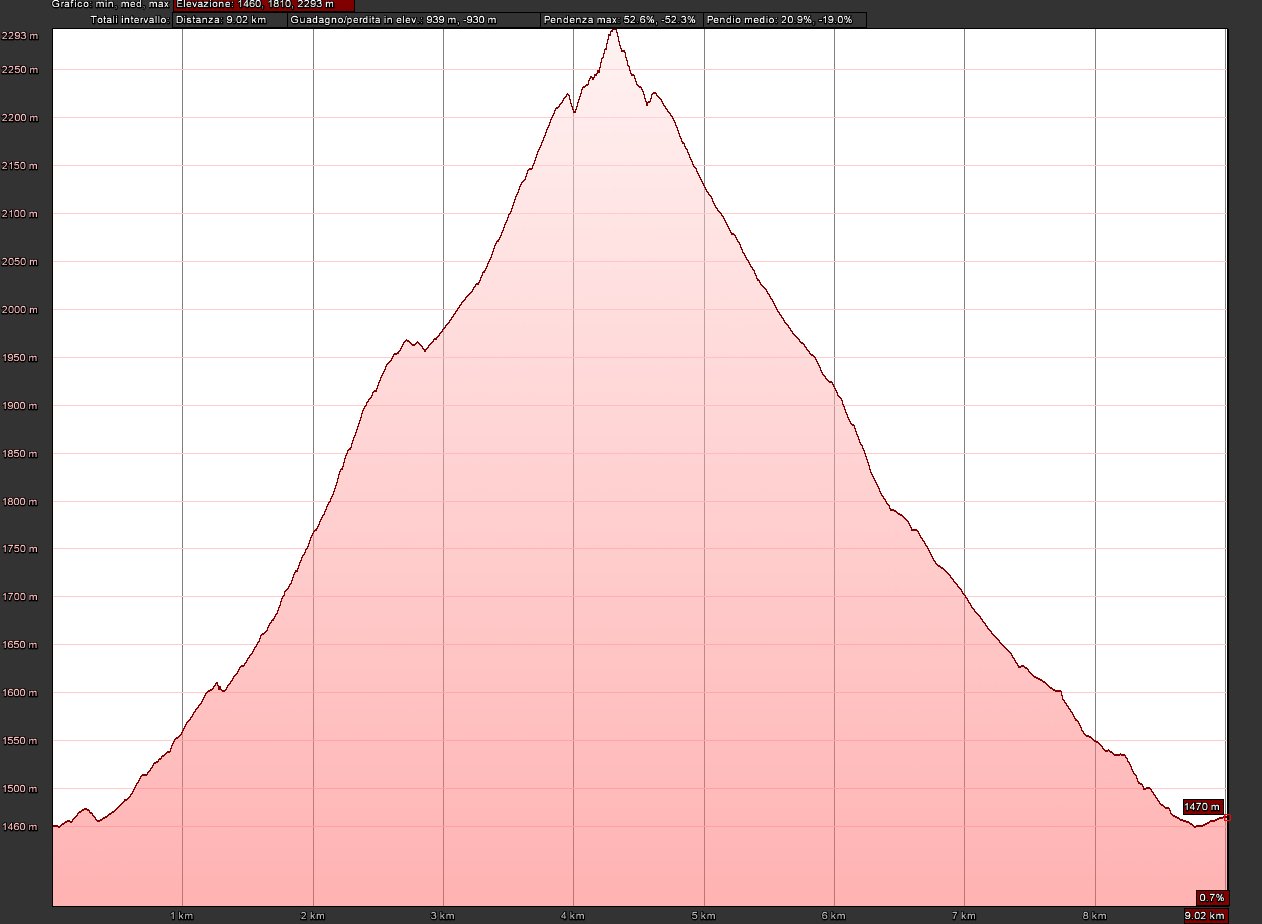Click the summit peak of the elevation profile
The height and width of the screenshot is (924, 1262).
(615, 30)
